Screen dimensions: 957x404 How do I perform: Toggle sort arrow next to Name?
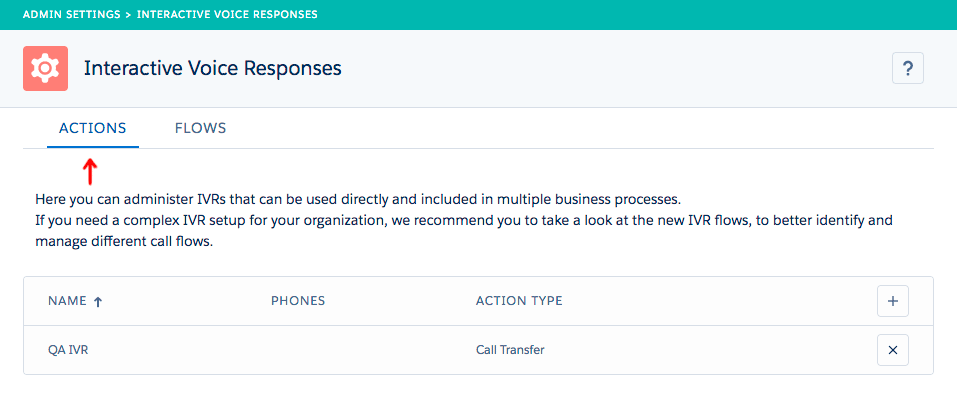tap(97, 301)
